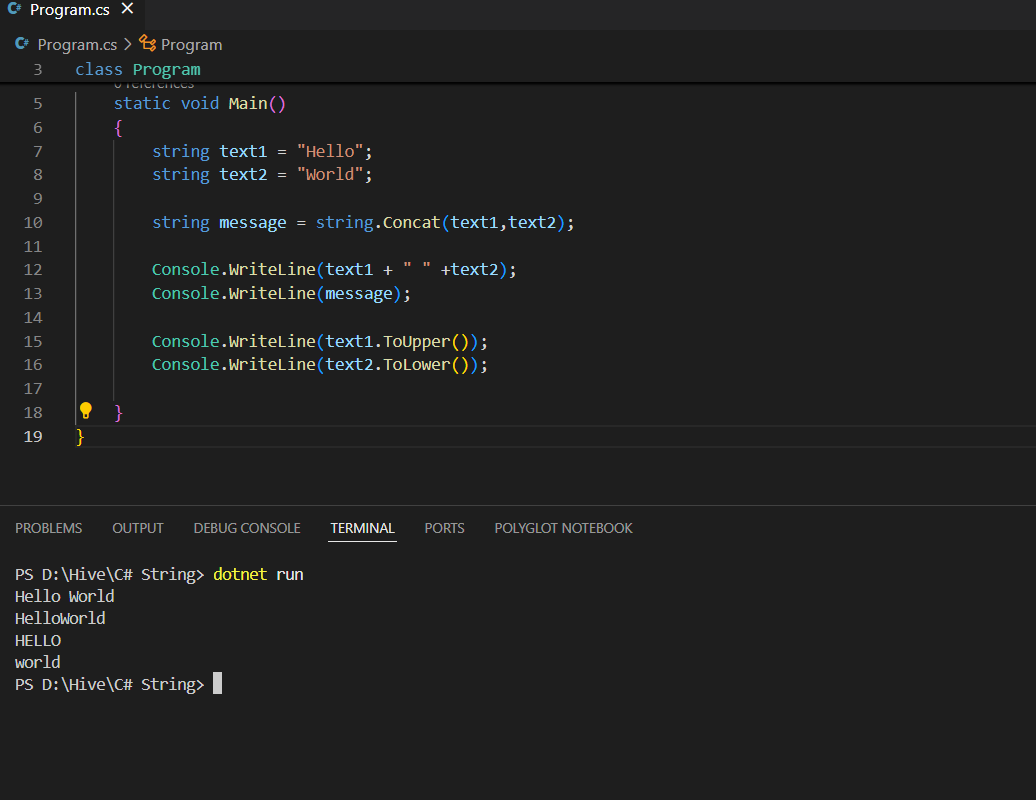Click the Main method name on line 5
The height and width of the screenshot is (800, 1036).
(248, 104)
